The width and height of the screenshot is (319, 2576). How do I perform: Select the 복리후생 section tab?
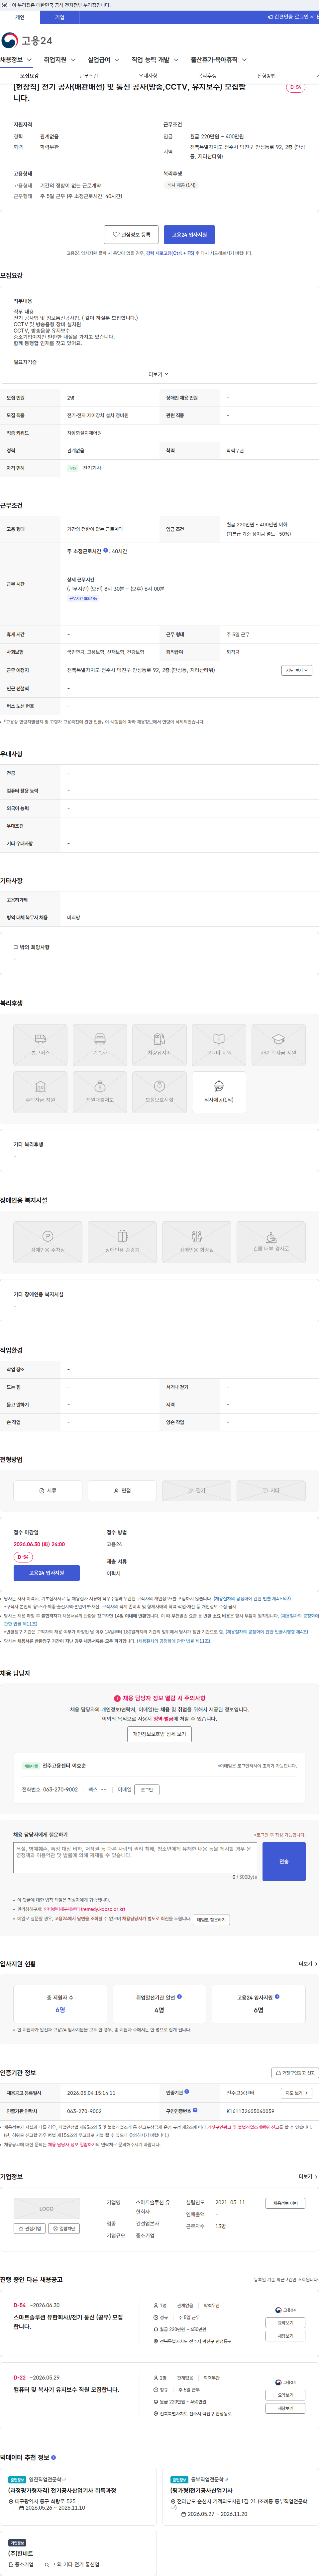207,76
